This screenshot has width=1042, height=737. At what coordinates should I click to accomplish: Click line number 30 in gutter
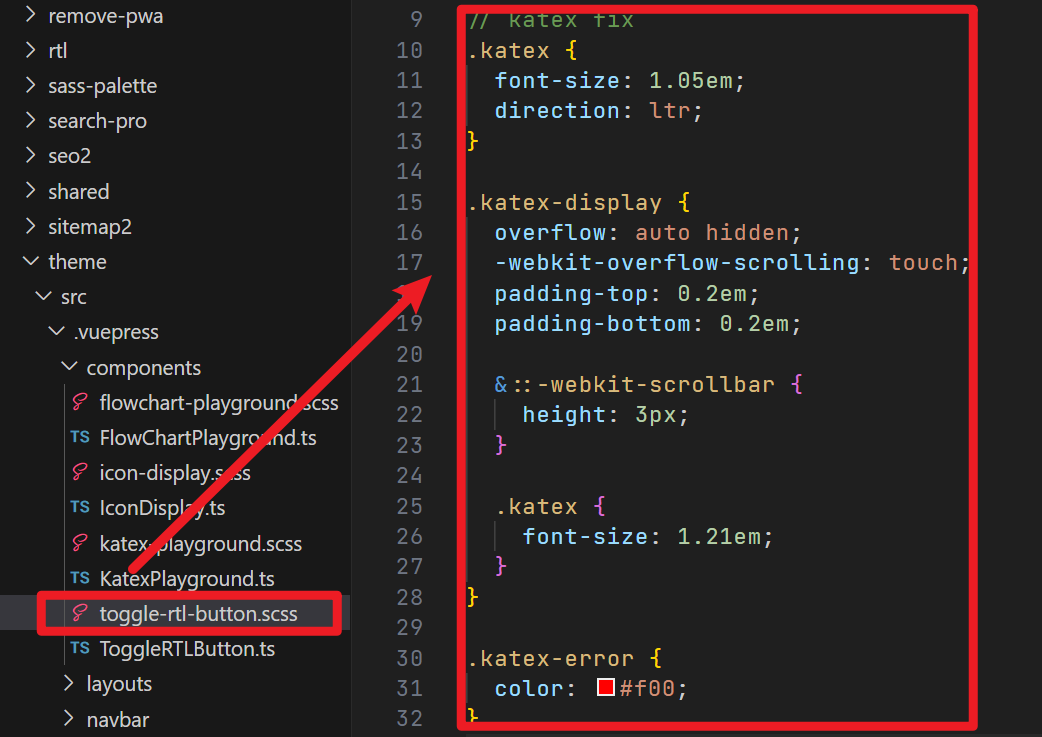click(409, 658)
